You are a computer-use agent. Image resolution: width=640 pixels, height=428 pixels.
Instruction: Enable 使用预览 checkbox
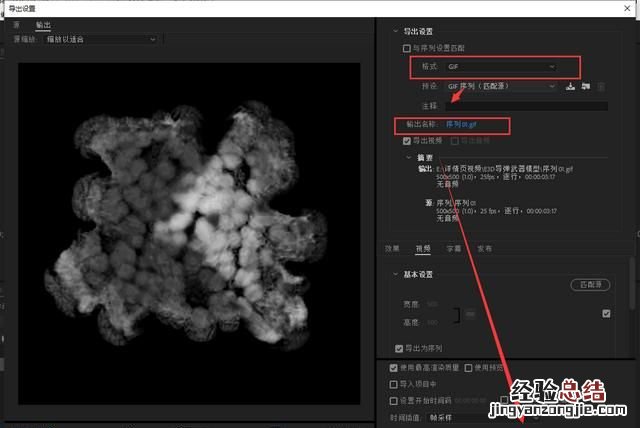[x=469, y=368]
